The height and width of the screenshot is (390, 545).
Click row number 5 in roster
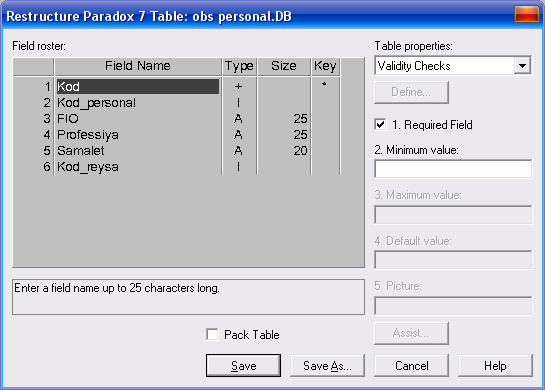[47, 151]
